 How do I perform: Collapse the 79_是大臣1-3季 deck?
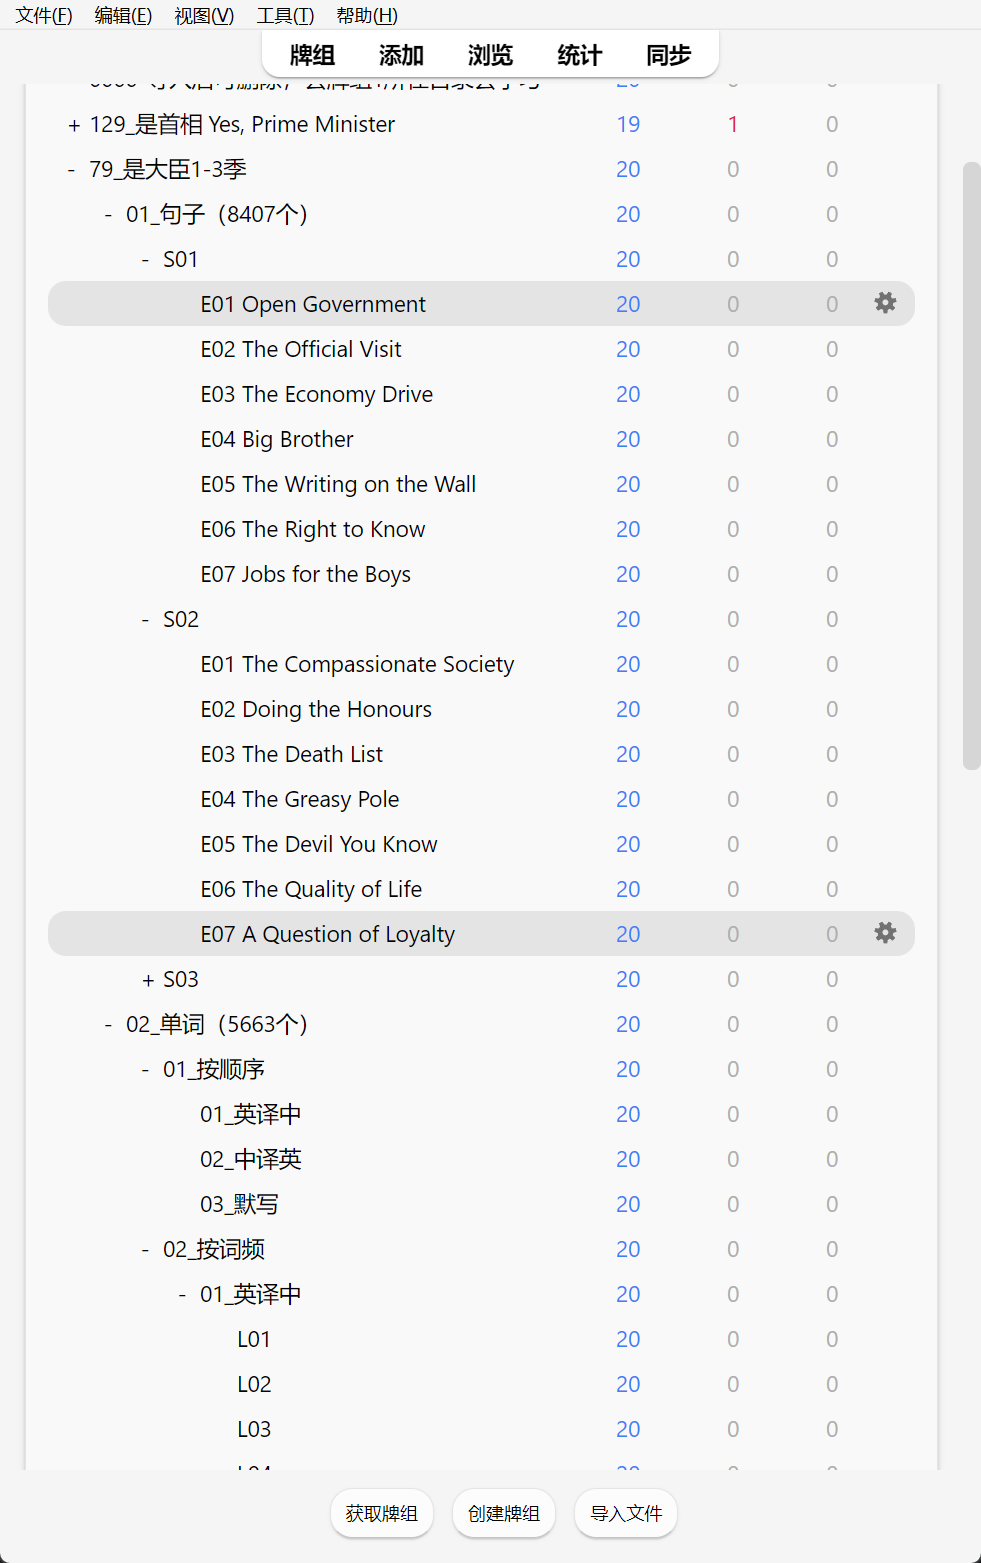coord(71,170)
